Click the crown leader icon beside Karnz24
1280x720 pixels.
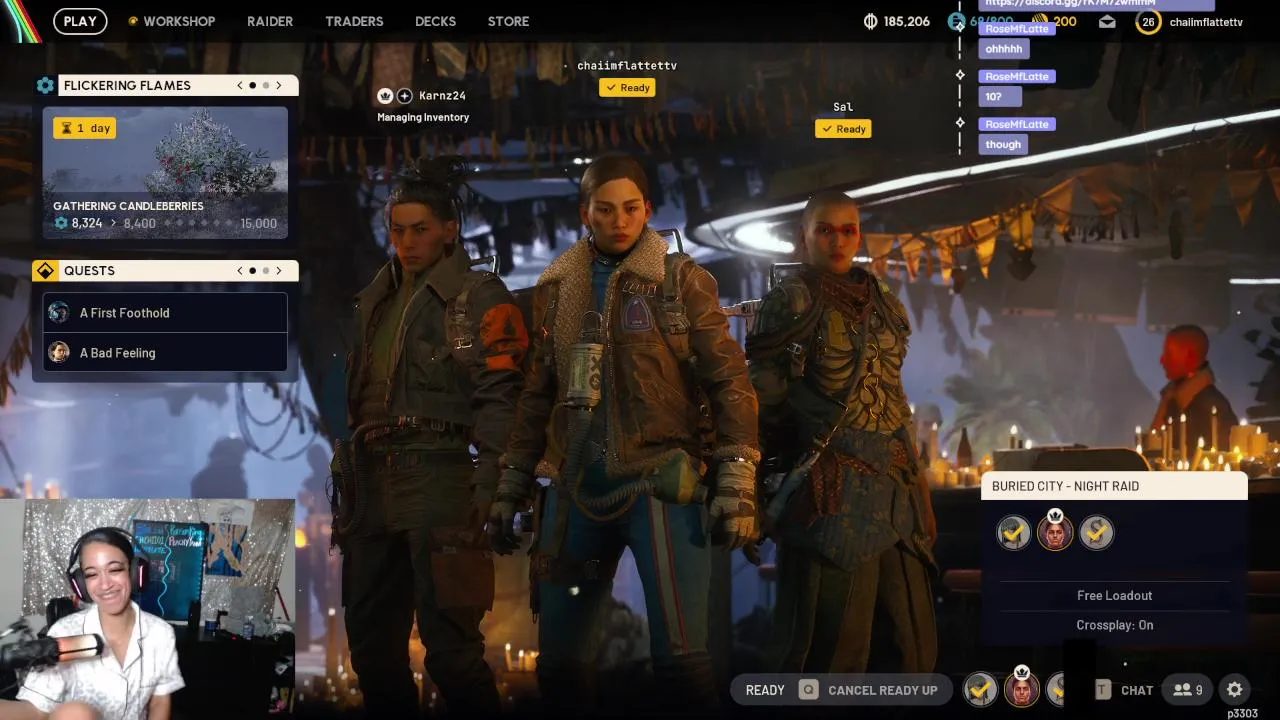pyautogui.click(x=385, y=96)
